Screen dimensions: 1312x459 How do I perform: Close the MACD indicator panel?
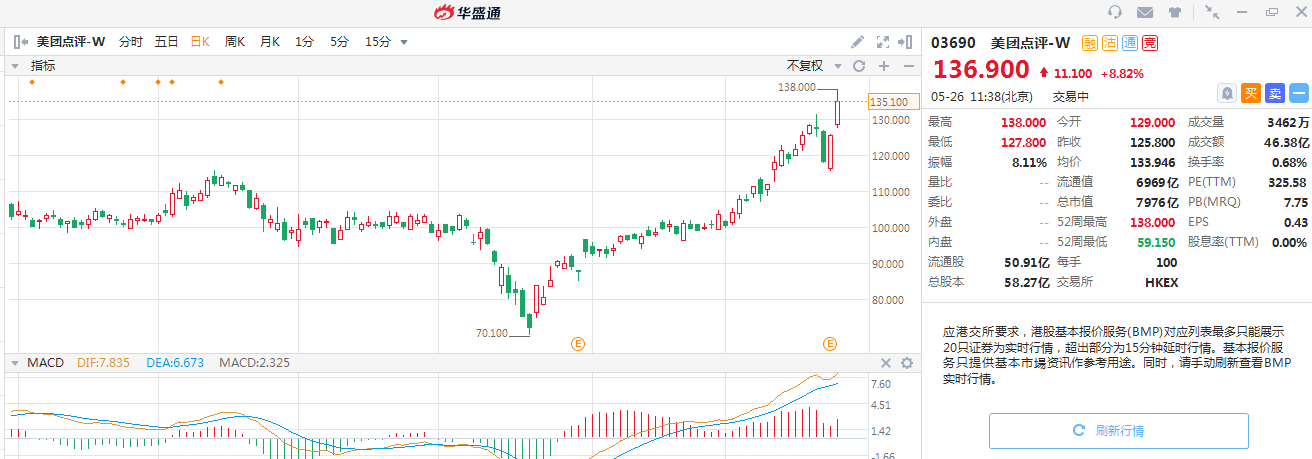pyautogui.click(x=885, y=363)
